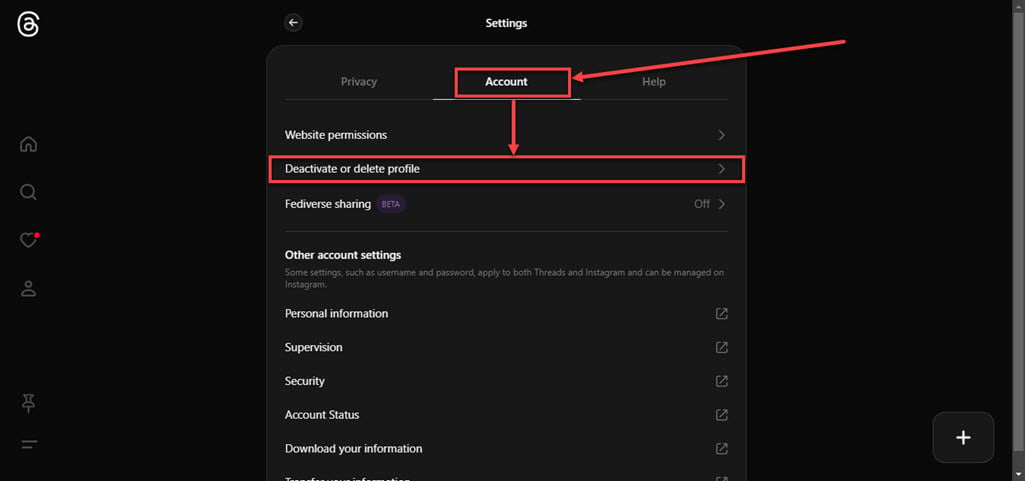Viewport: 1025px width, 481px height.
Task: Select the Account tab
Action: (506, 82)
